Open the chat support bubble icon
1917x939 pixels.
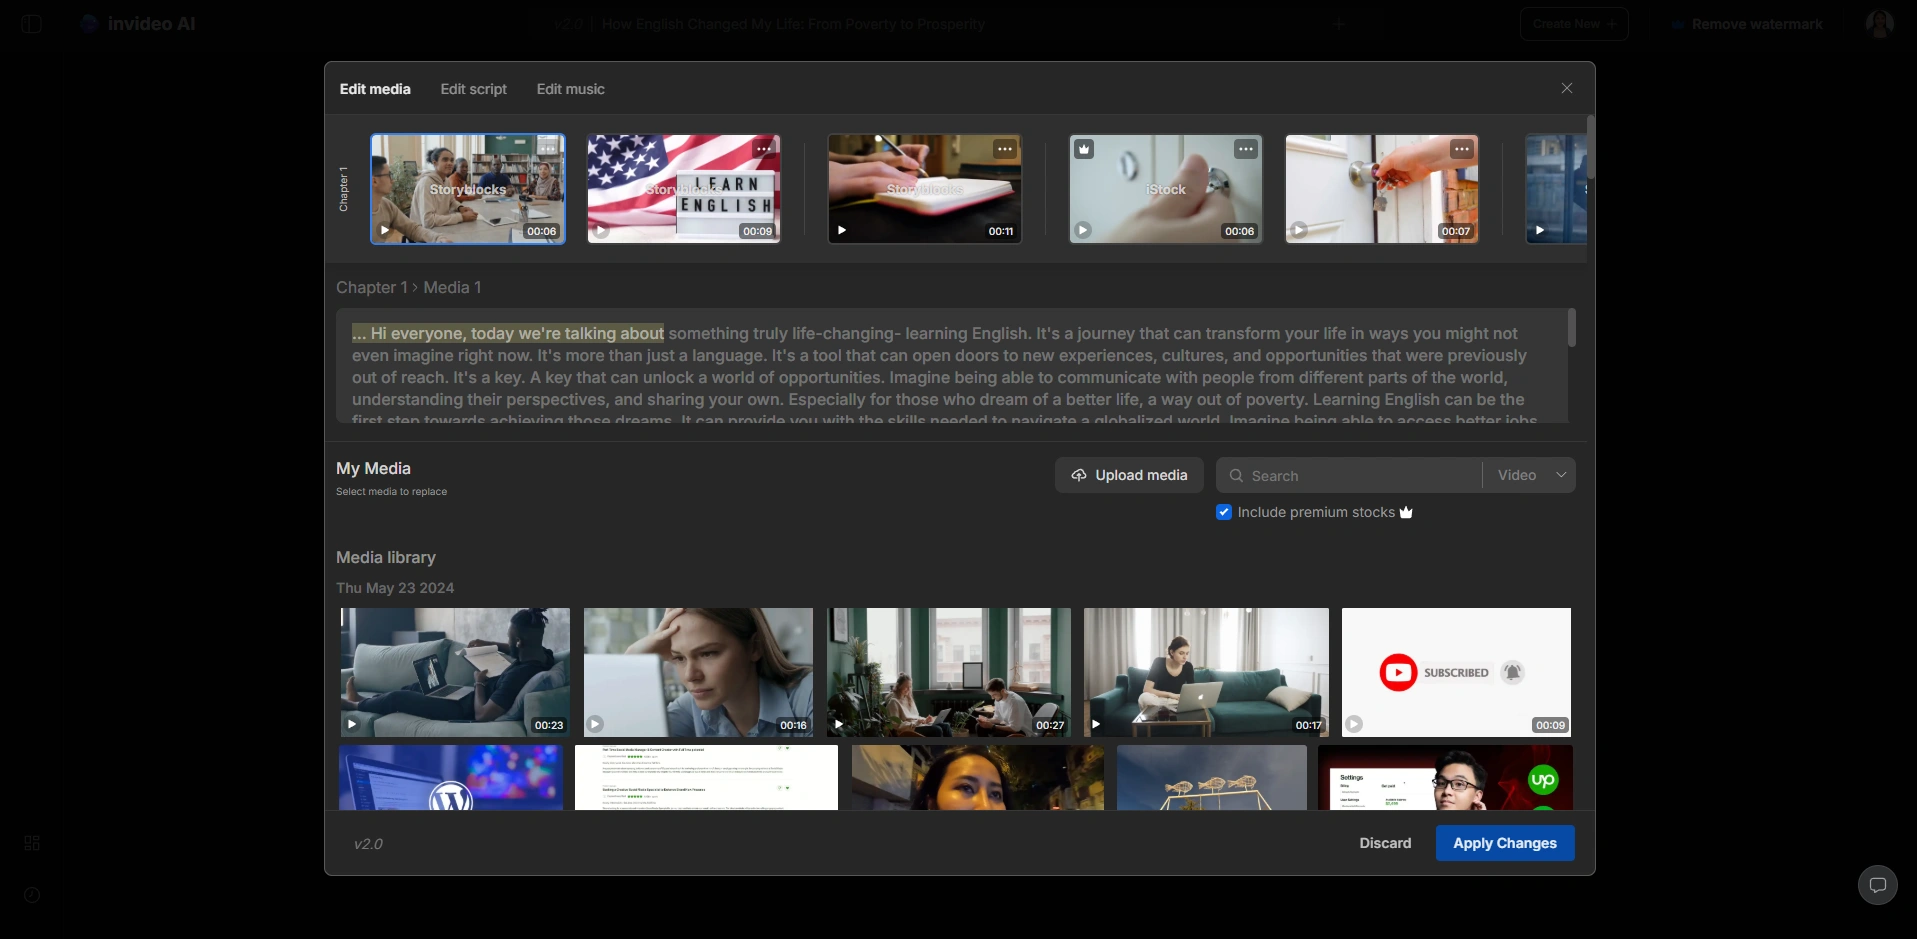click(1877, 885)
